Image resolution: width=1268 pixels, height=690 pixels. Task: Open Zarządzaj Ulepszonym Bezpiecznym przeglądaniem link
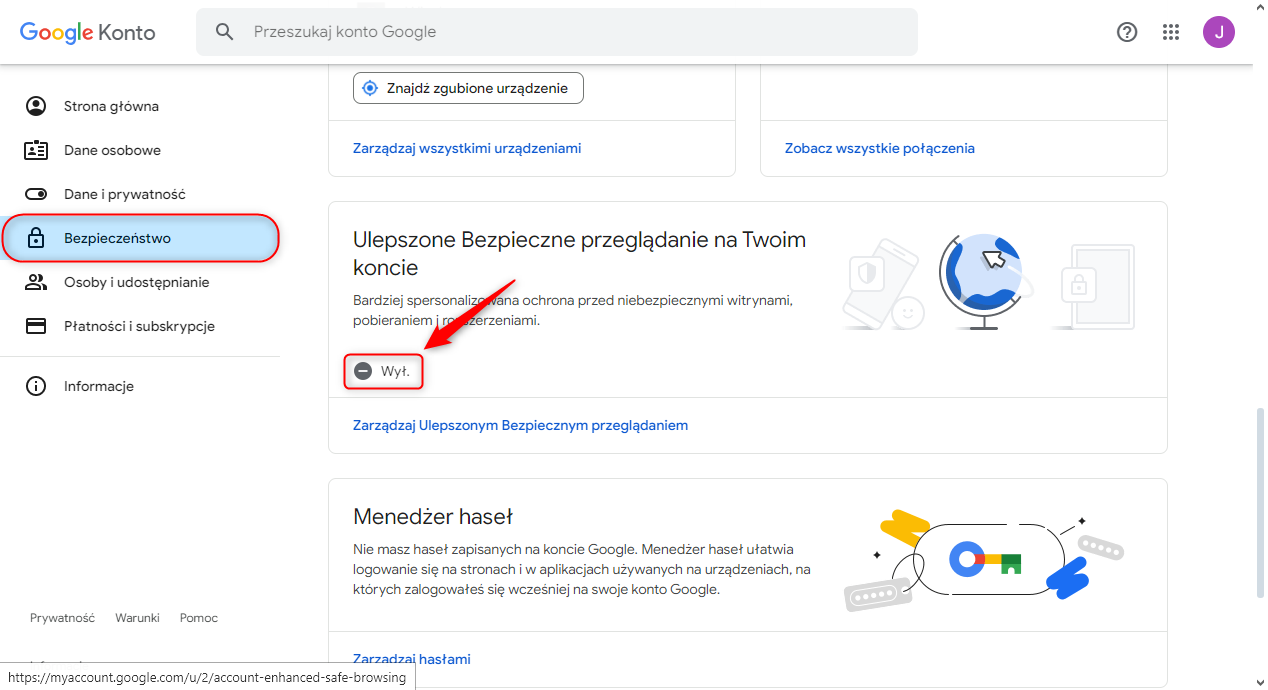(x=520, y=425)
